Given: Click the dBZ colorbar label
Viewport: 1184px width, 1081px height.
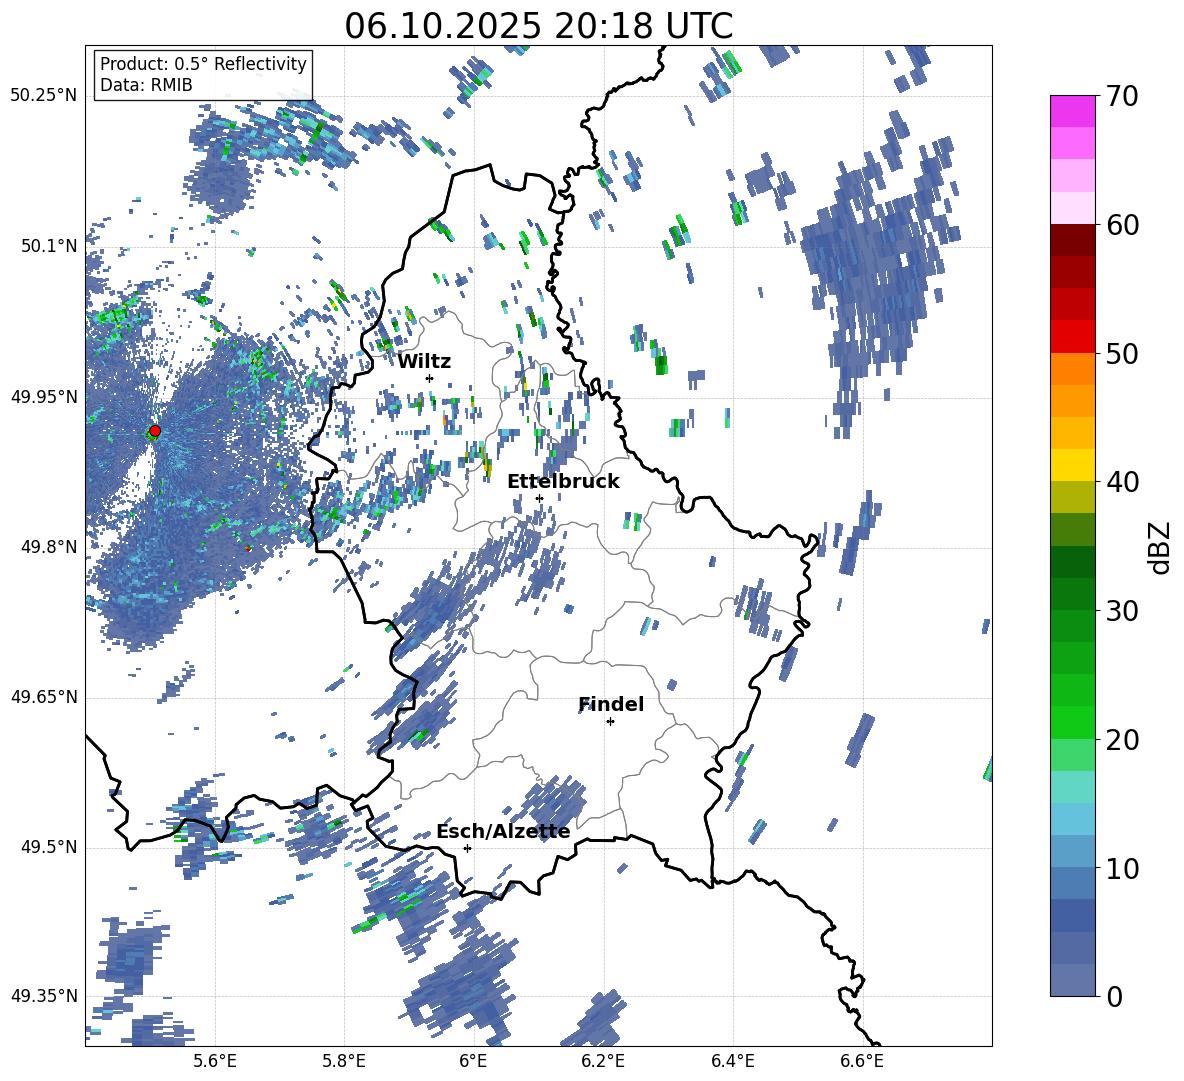Looking at the screenshot, I should click(x=1158, y=547).
